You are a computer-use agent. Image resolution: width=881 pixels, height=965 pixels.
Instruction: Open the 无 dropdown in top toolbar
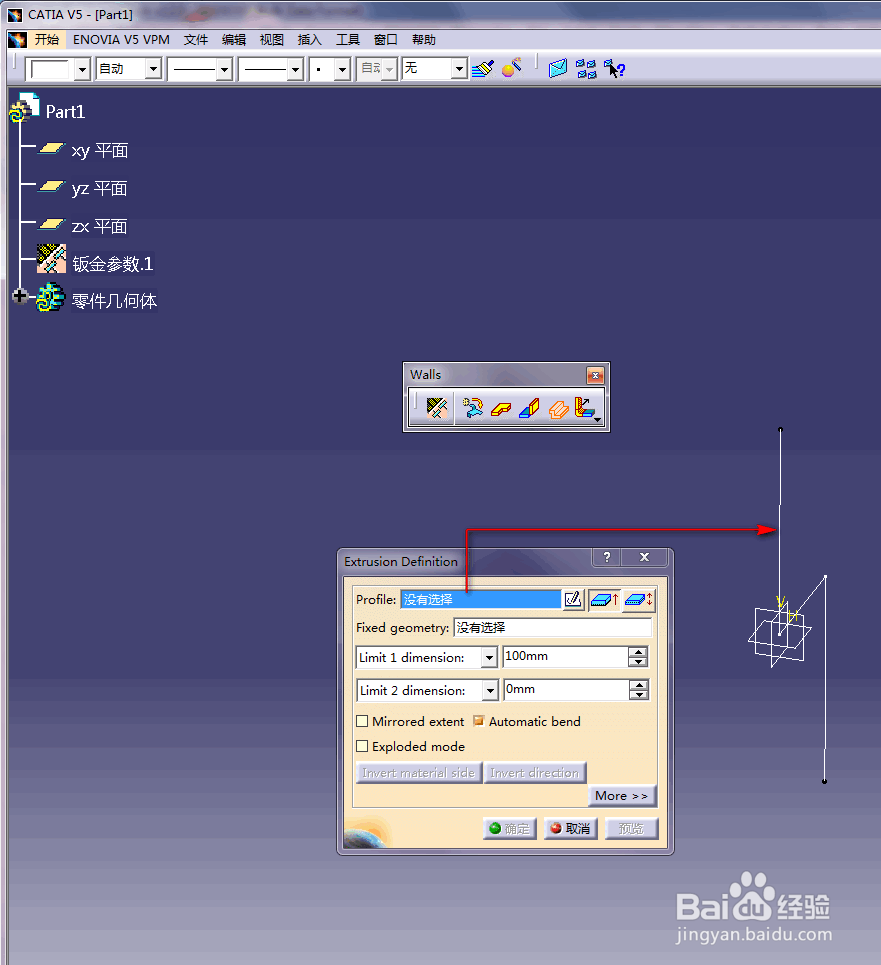[459, 69]
